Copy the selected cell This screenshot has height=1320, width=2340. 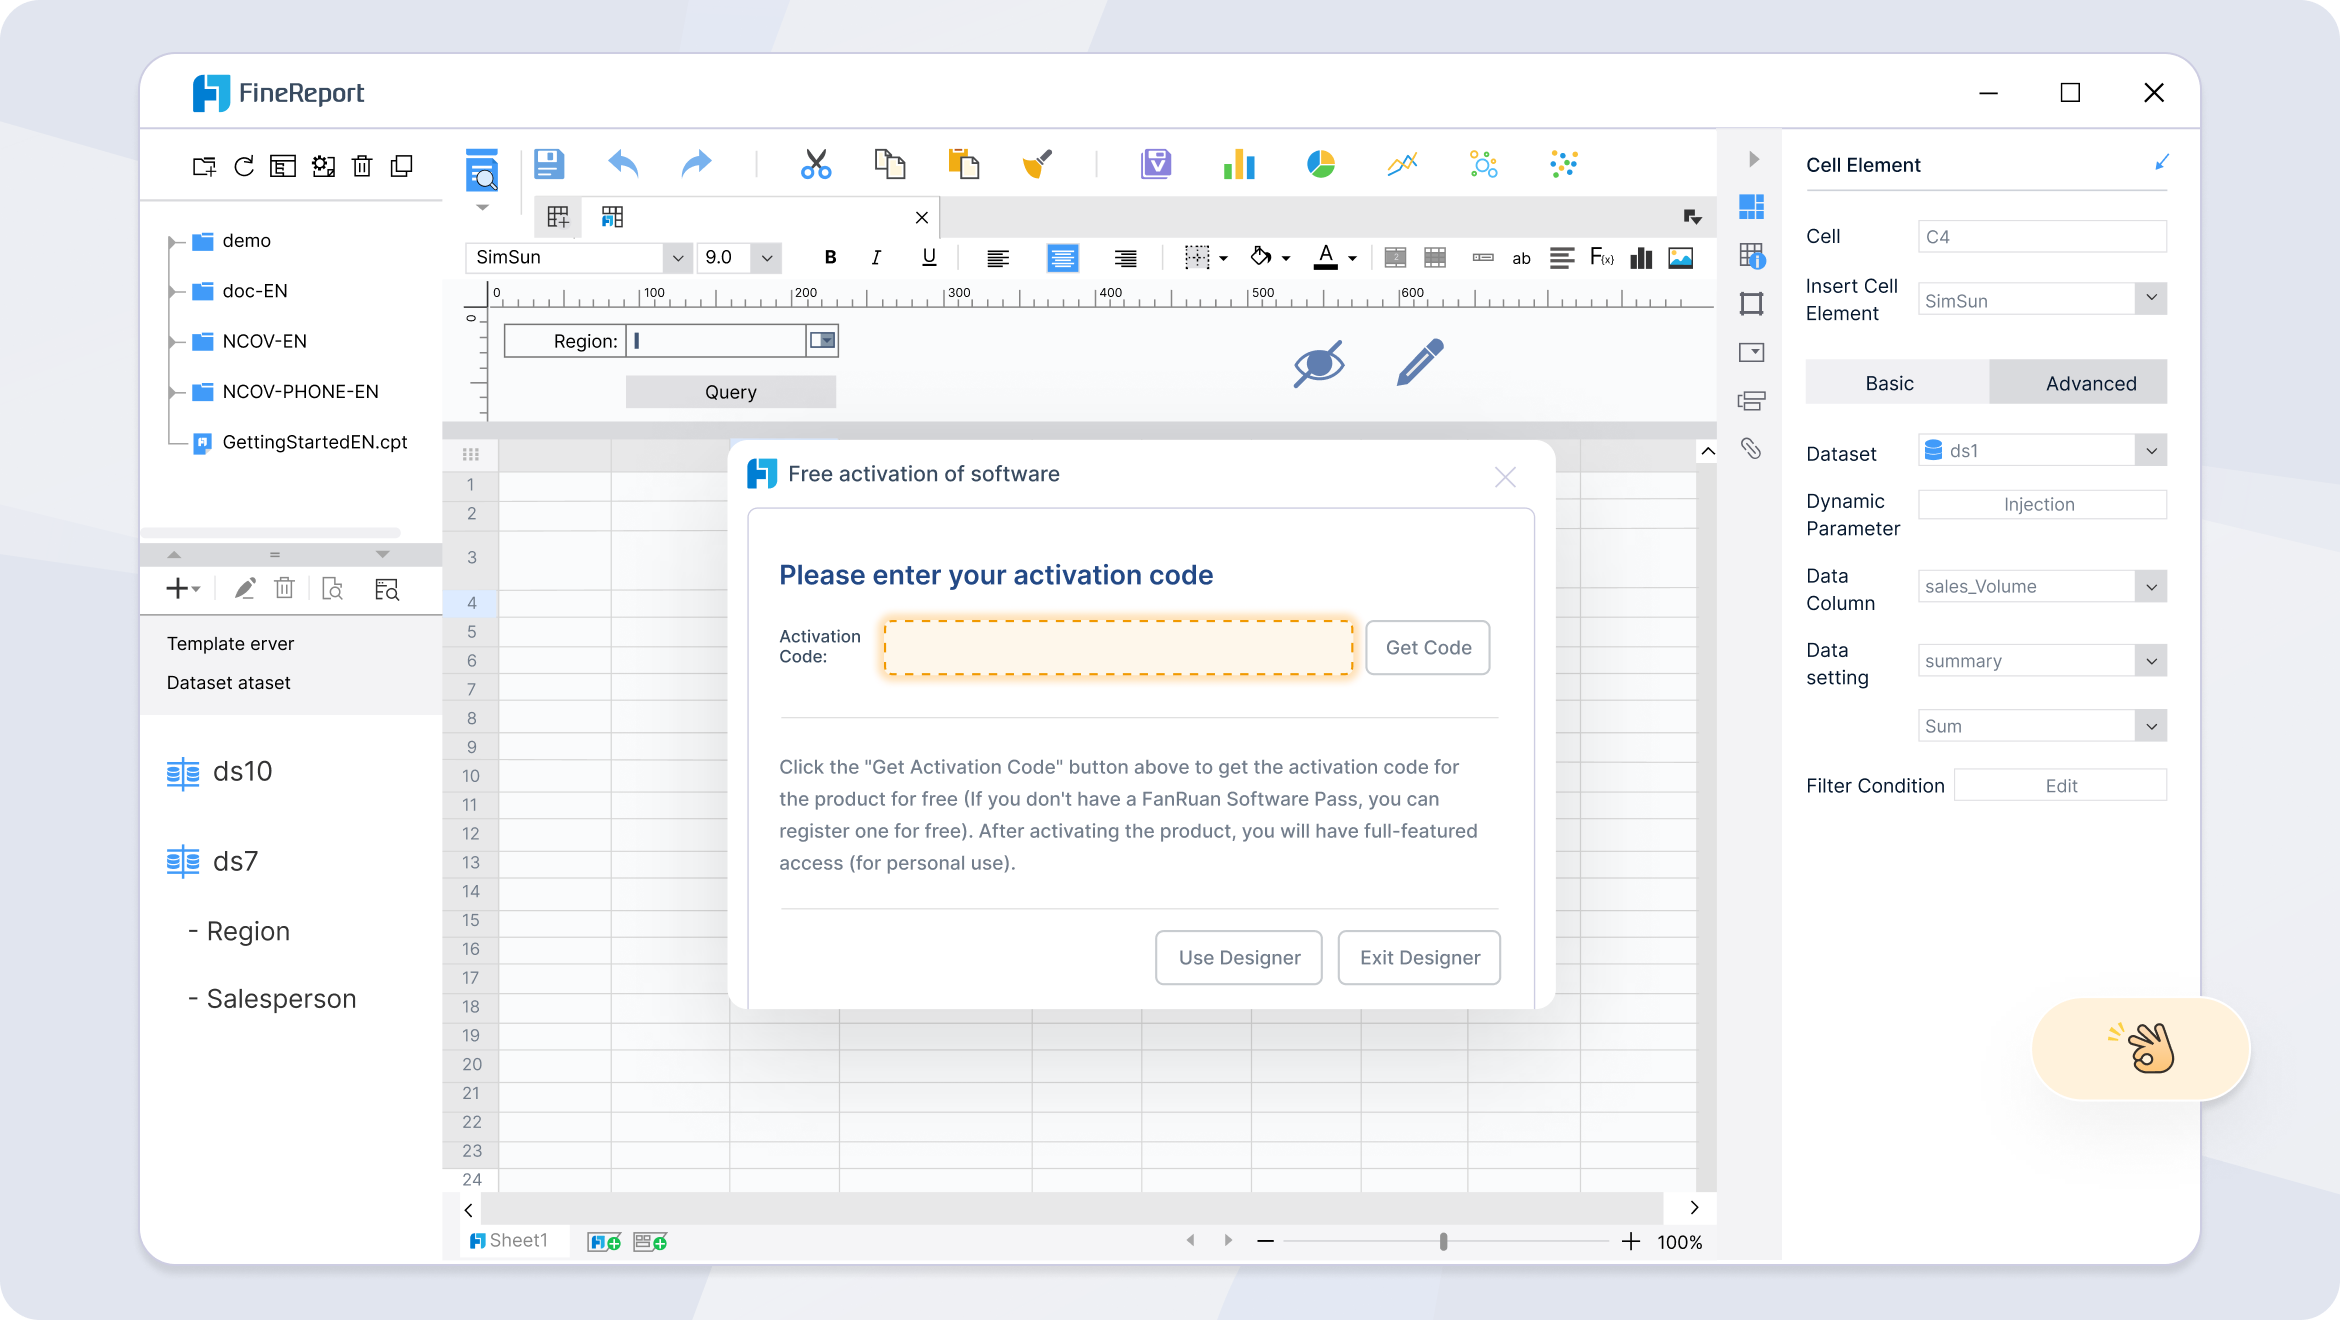click(x=889, y=164)
